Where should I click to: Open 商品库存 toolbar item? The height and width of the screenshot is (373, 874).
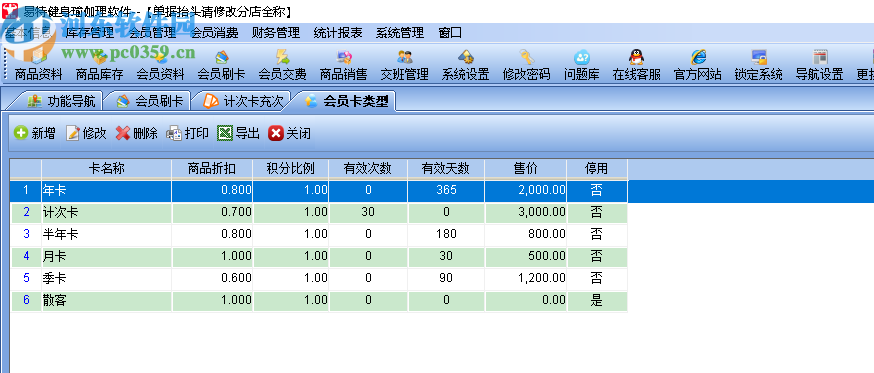pyautogui.click(x=99, y=65)
